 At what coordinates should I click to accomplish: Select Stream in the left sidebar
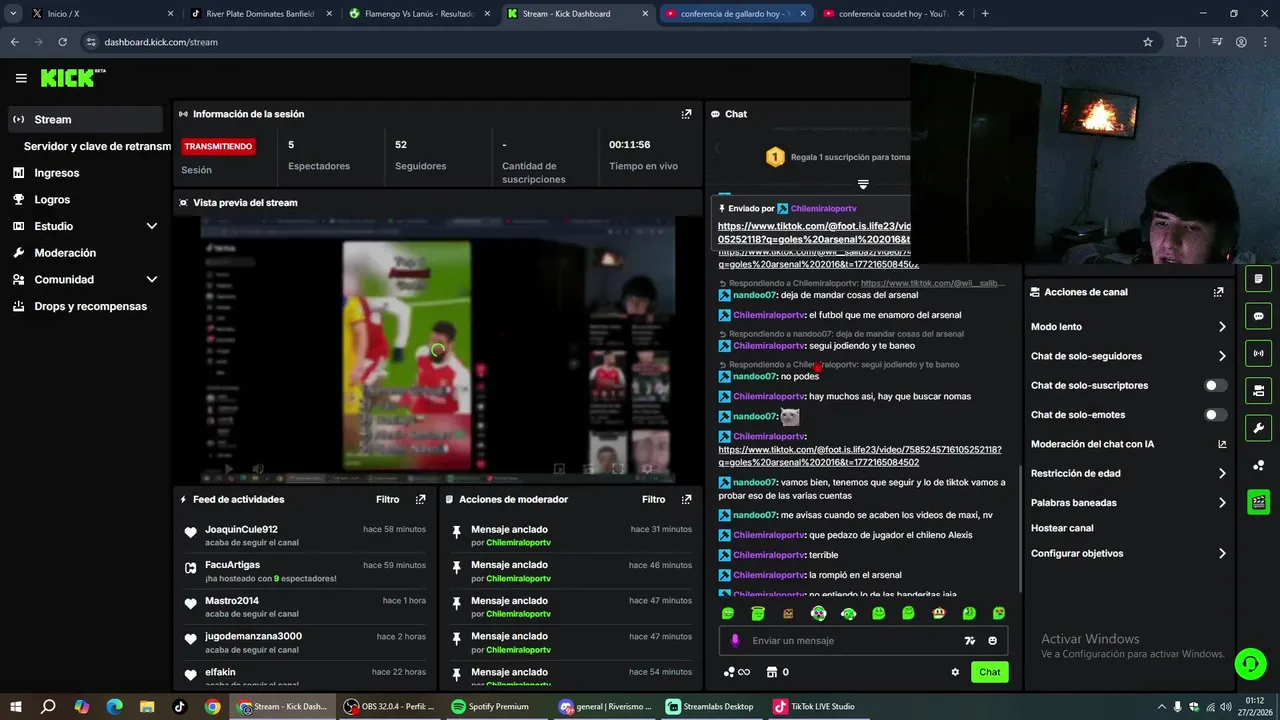pos(86,119)
